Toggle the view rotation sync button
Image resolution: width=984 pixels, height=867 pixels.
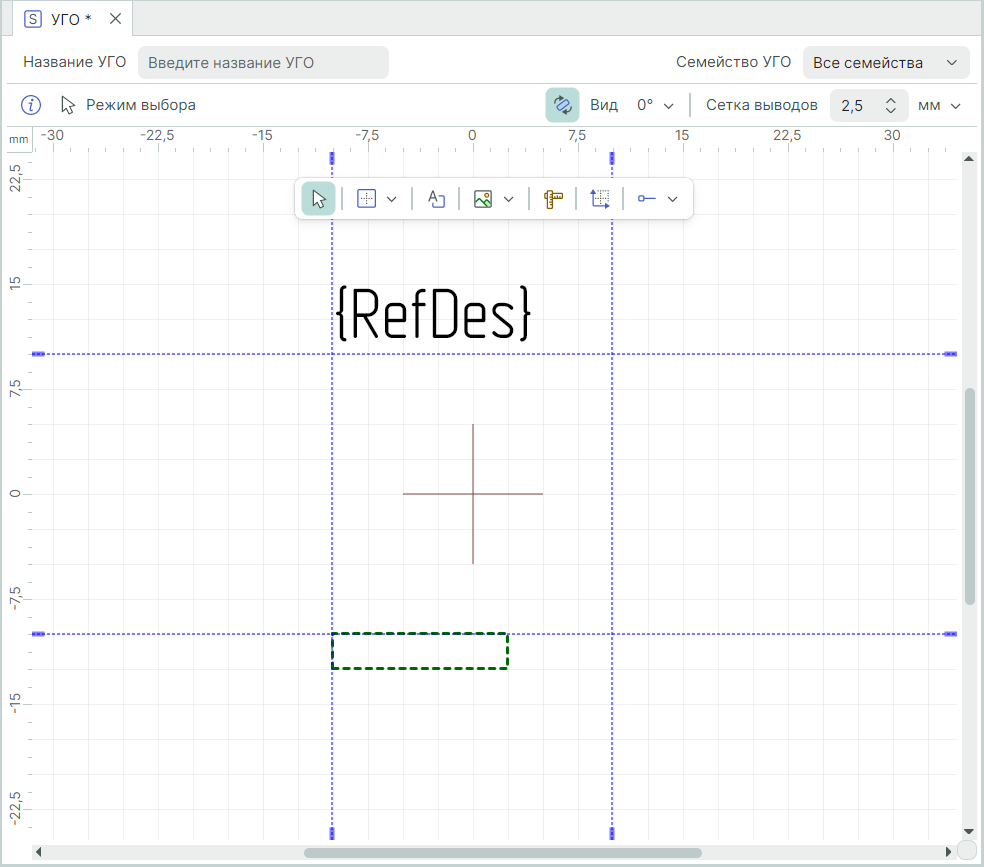point(562,105)
